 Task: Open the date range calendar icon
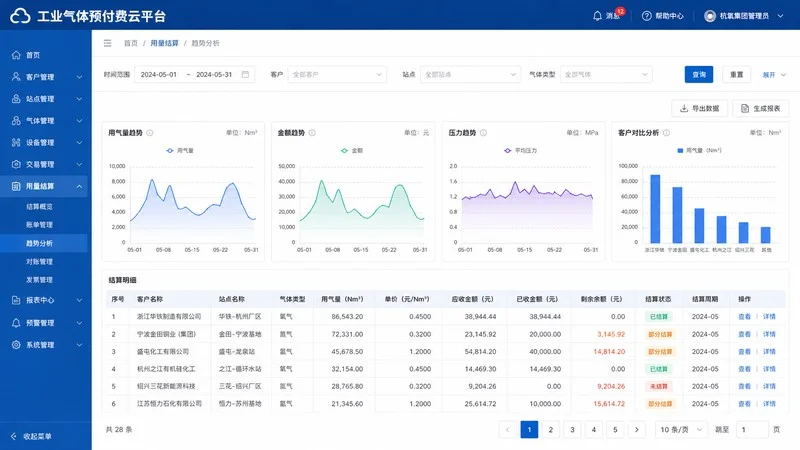245,74
